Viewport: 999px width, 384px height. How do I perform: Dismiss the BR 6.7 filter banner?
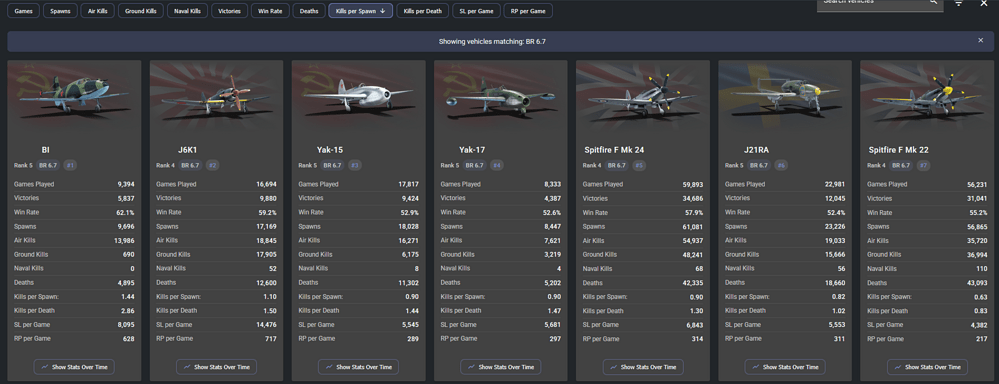point(981,41)
